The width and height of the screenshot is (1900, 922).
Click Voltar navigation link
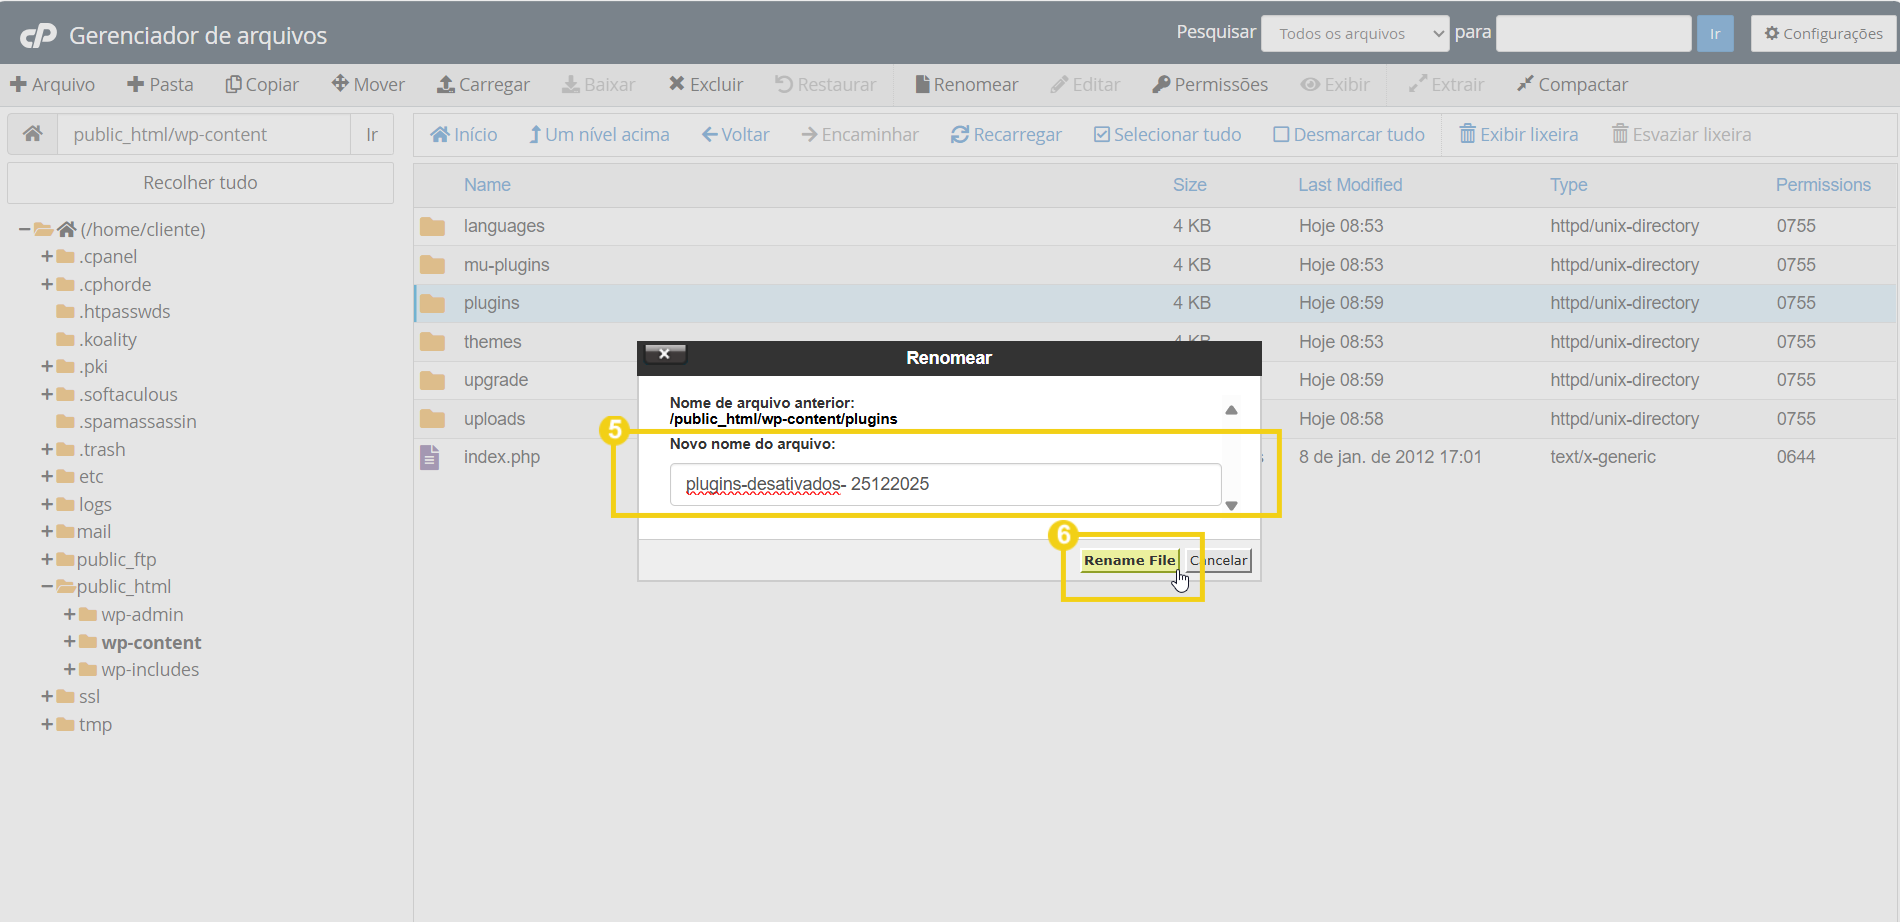click(x=736, y=135)
